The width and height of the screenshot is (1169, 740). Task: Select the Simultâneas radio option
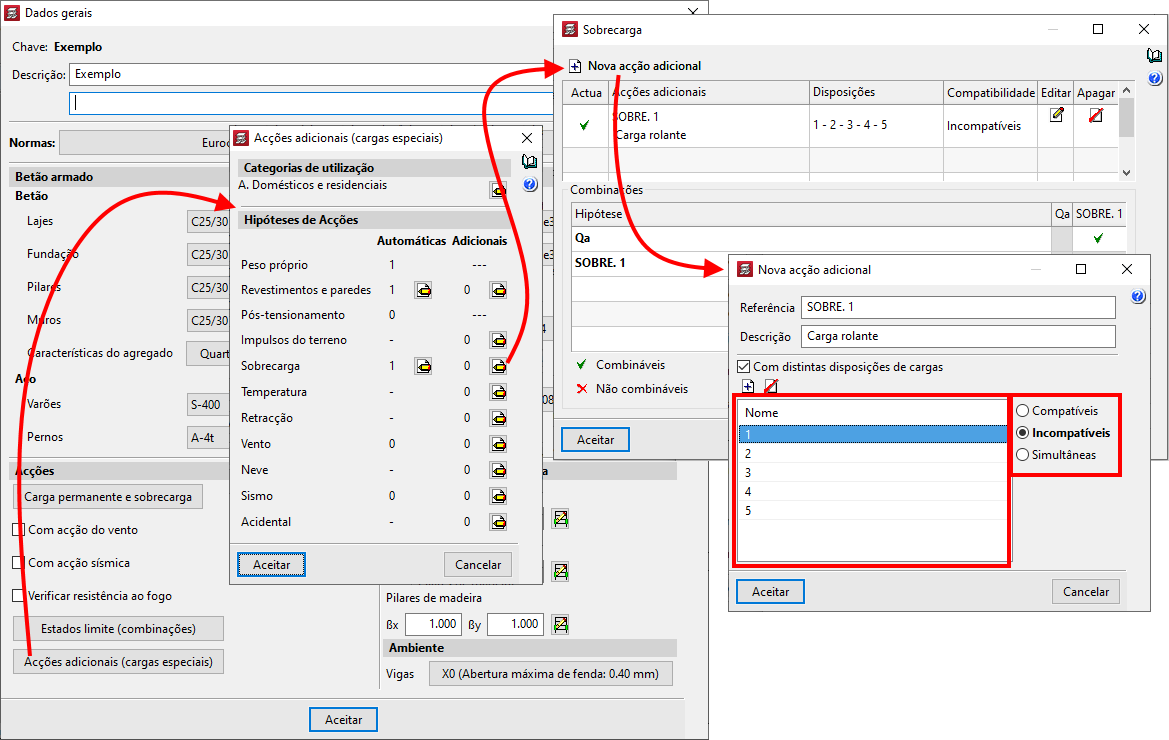[x=1022, y=455]
